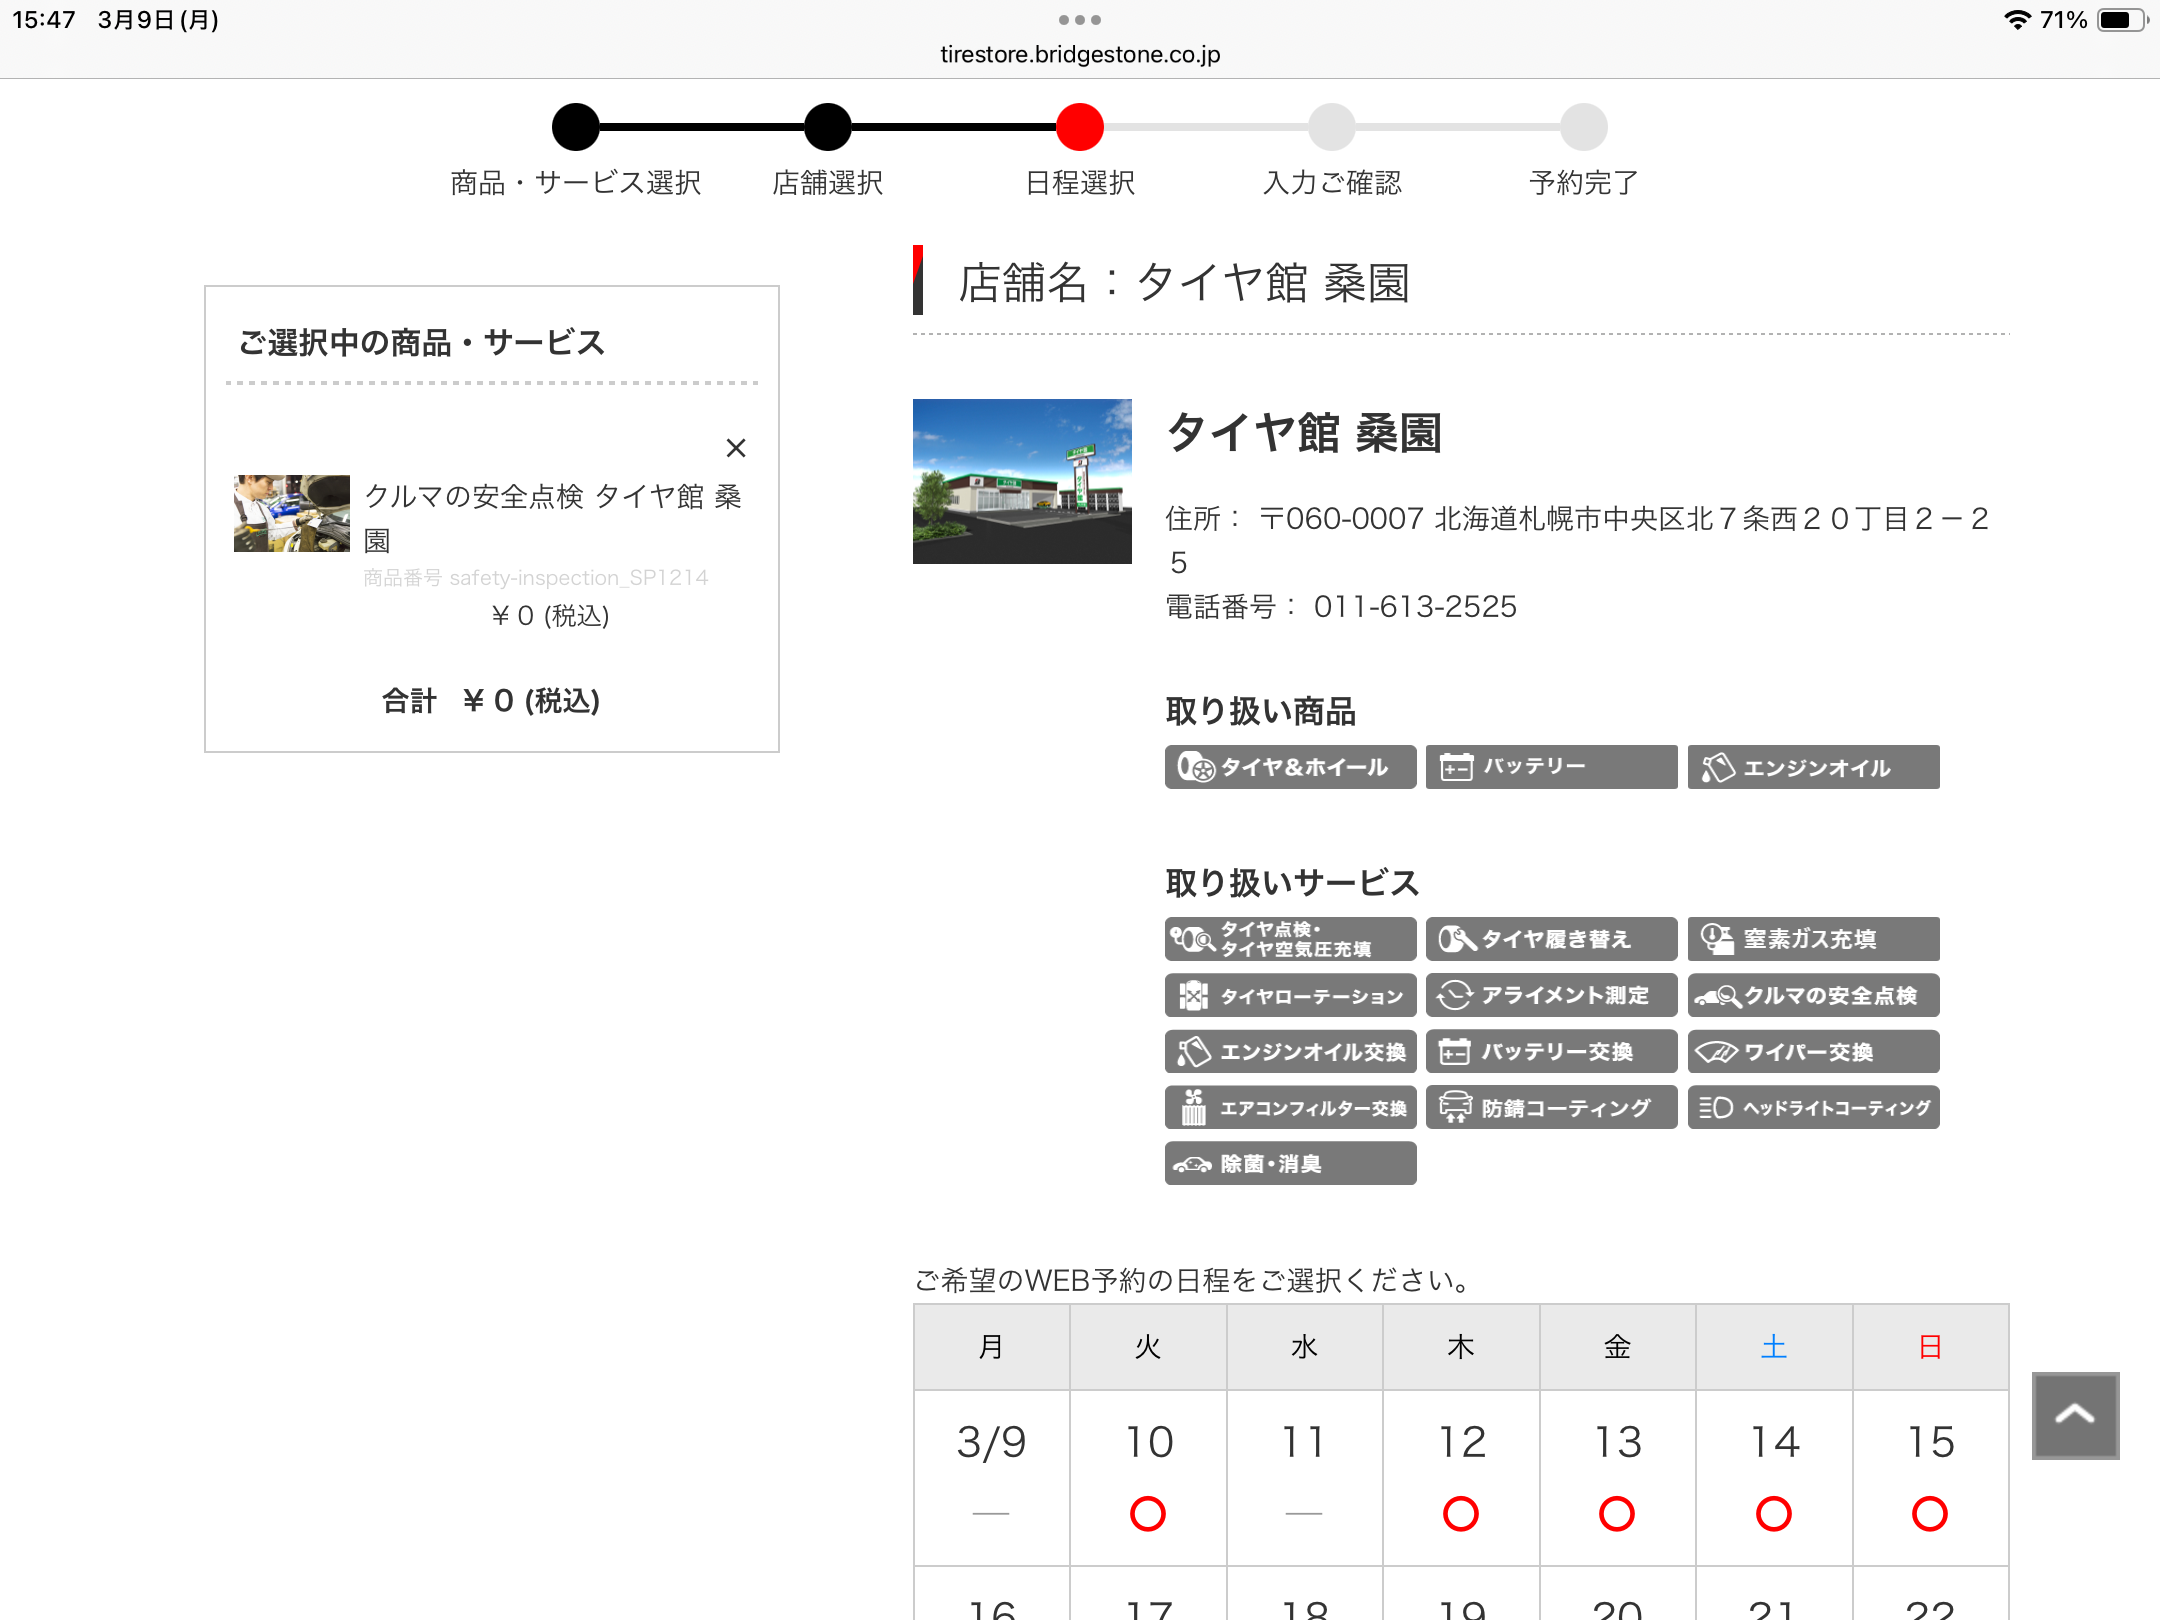Choose Sunday 15 availability circle
This screenshot has height=1620, width=2160.
[x=1929, y=1513]
